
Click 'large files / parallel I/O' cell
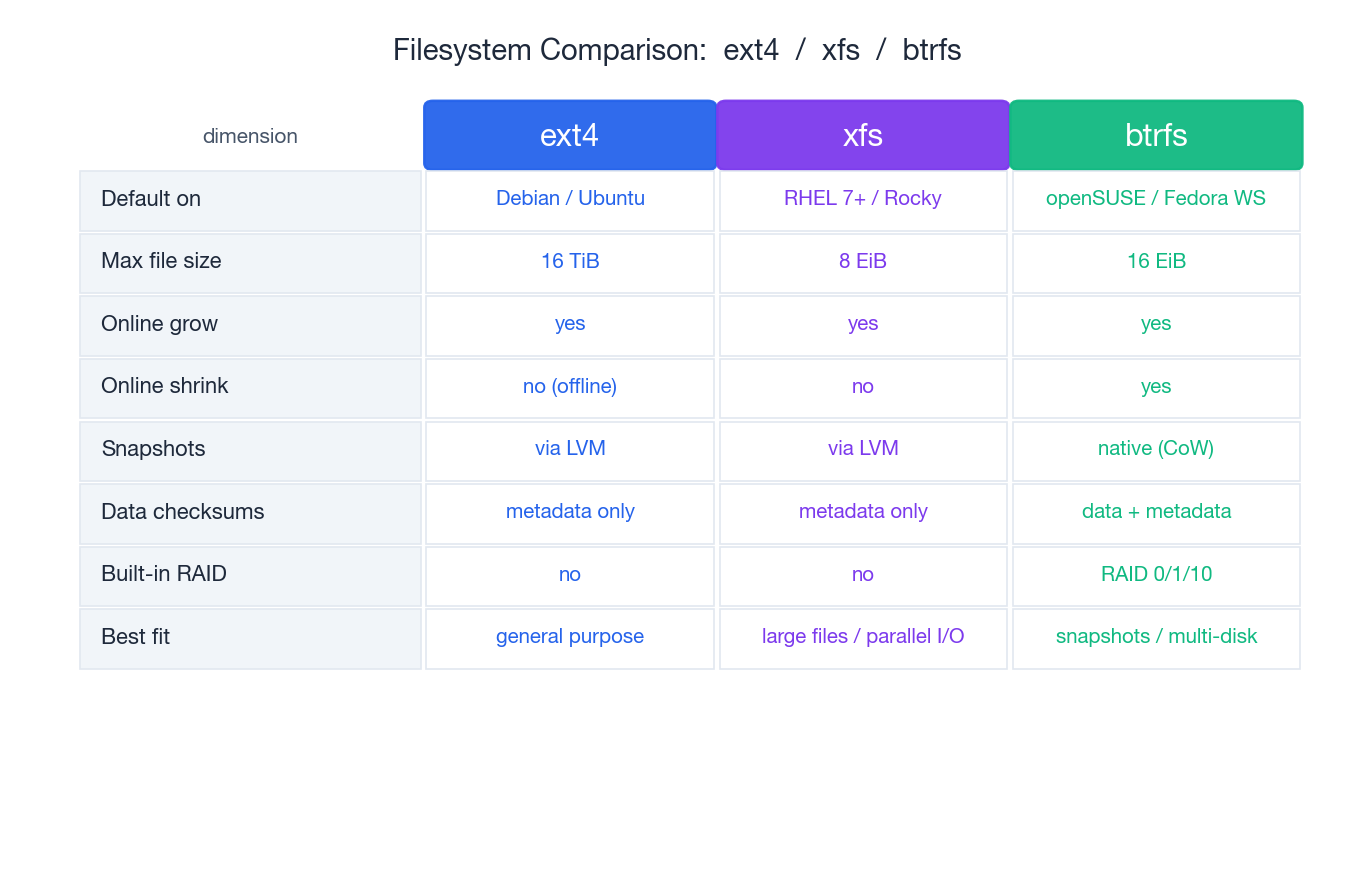(862, 637)
